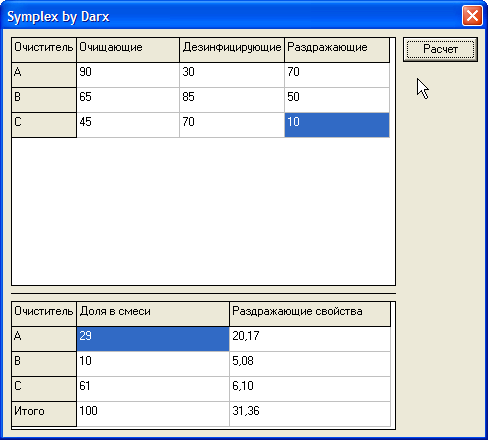The image size is (488, 440).
Task: Click the Раздражающие свойства column header
Action: (x=310, y=314)
